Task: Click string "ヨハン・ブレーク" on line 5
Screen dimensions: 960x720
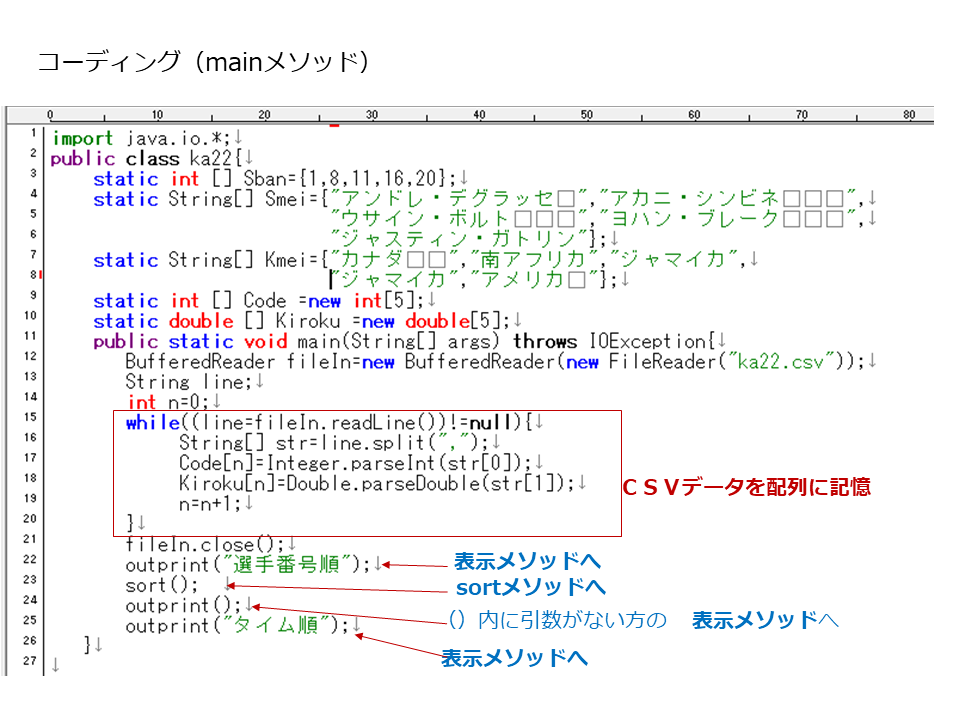Action: [x=726, y=219]
